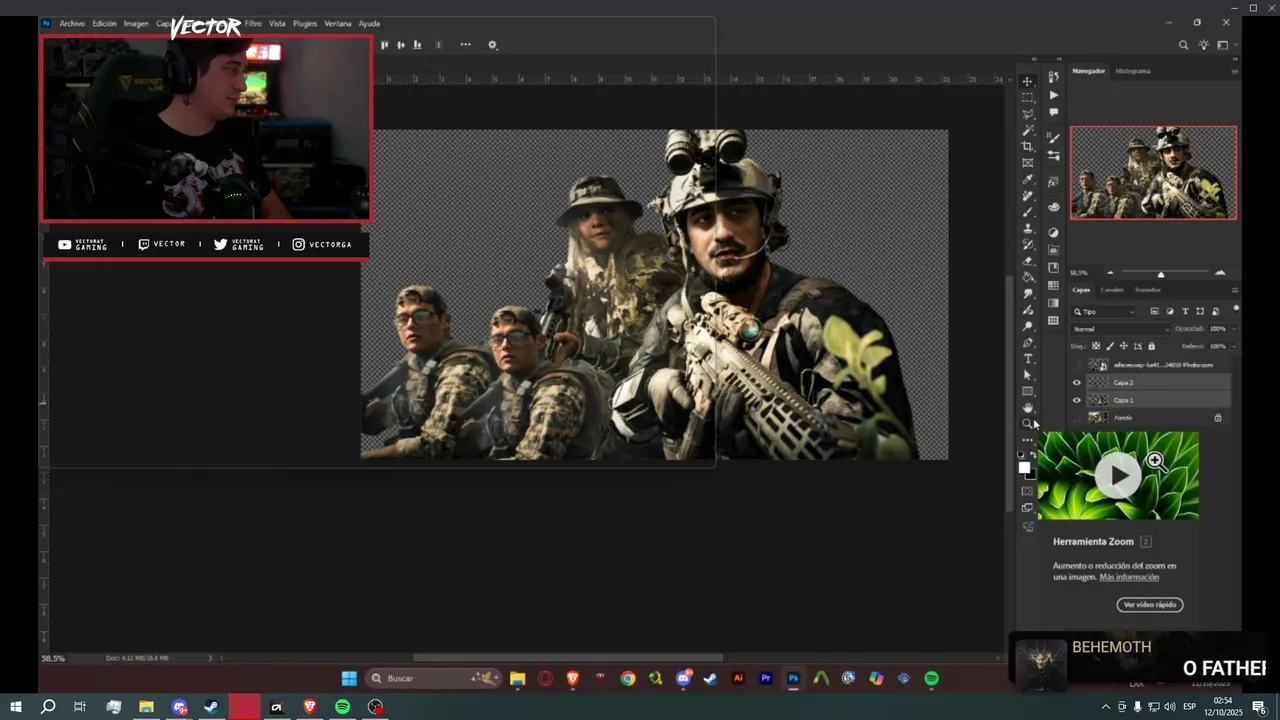Select the Eyedropper tool
The image size is (1280, 720).
pos(1028,180)
